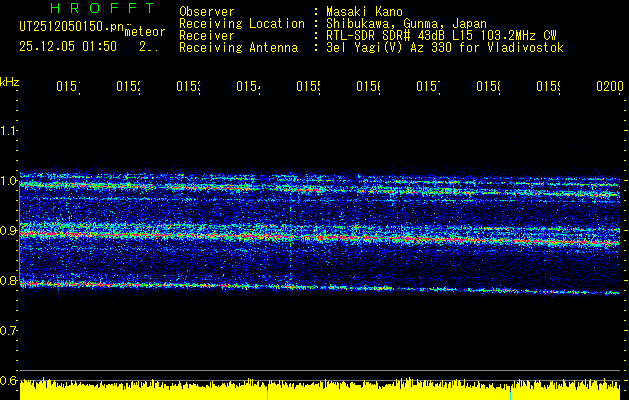This screenshot has height=400, width=629.
Task: Select the 3el Yagi(V) Az 330 antenna text
Action: click(x=445, y=48)
